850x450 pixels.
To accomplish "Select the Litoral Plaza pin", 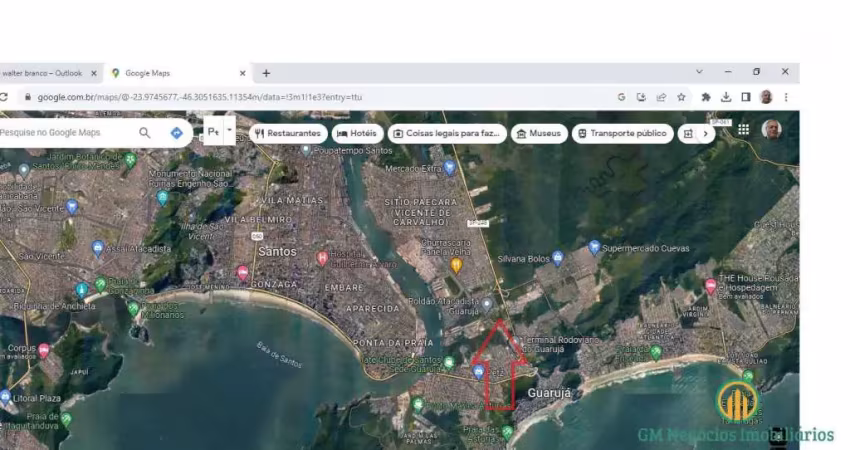I will click(x=5, y=397).
